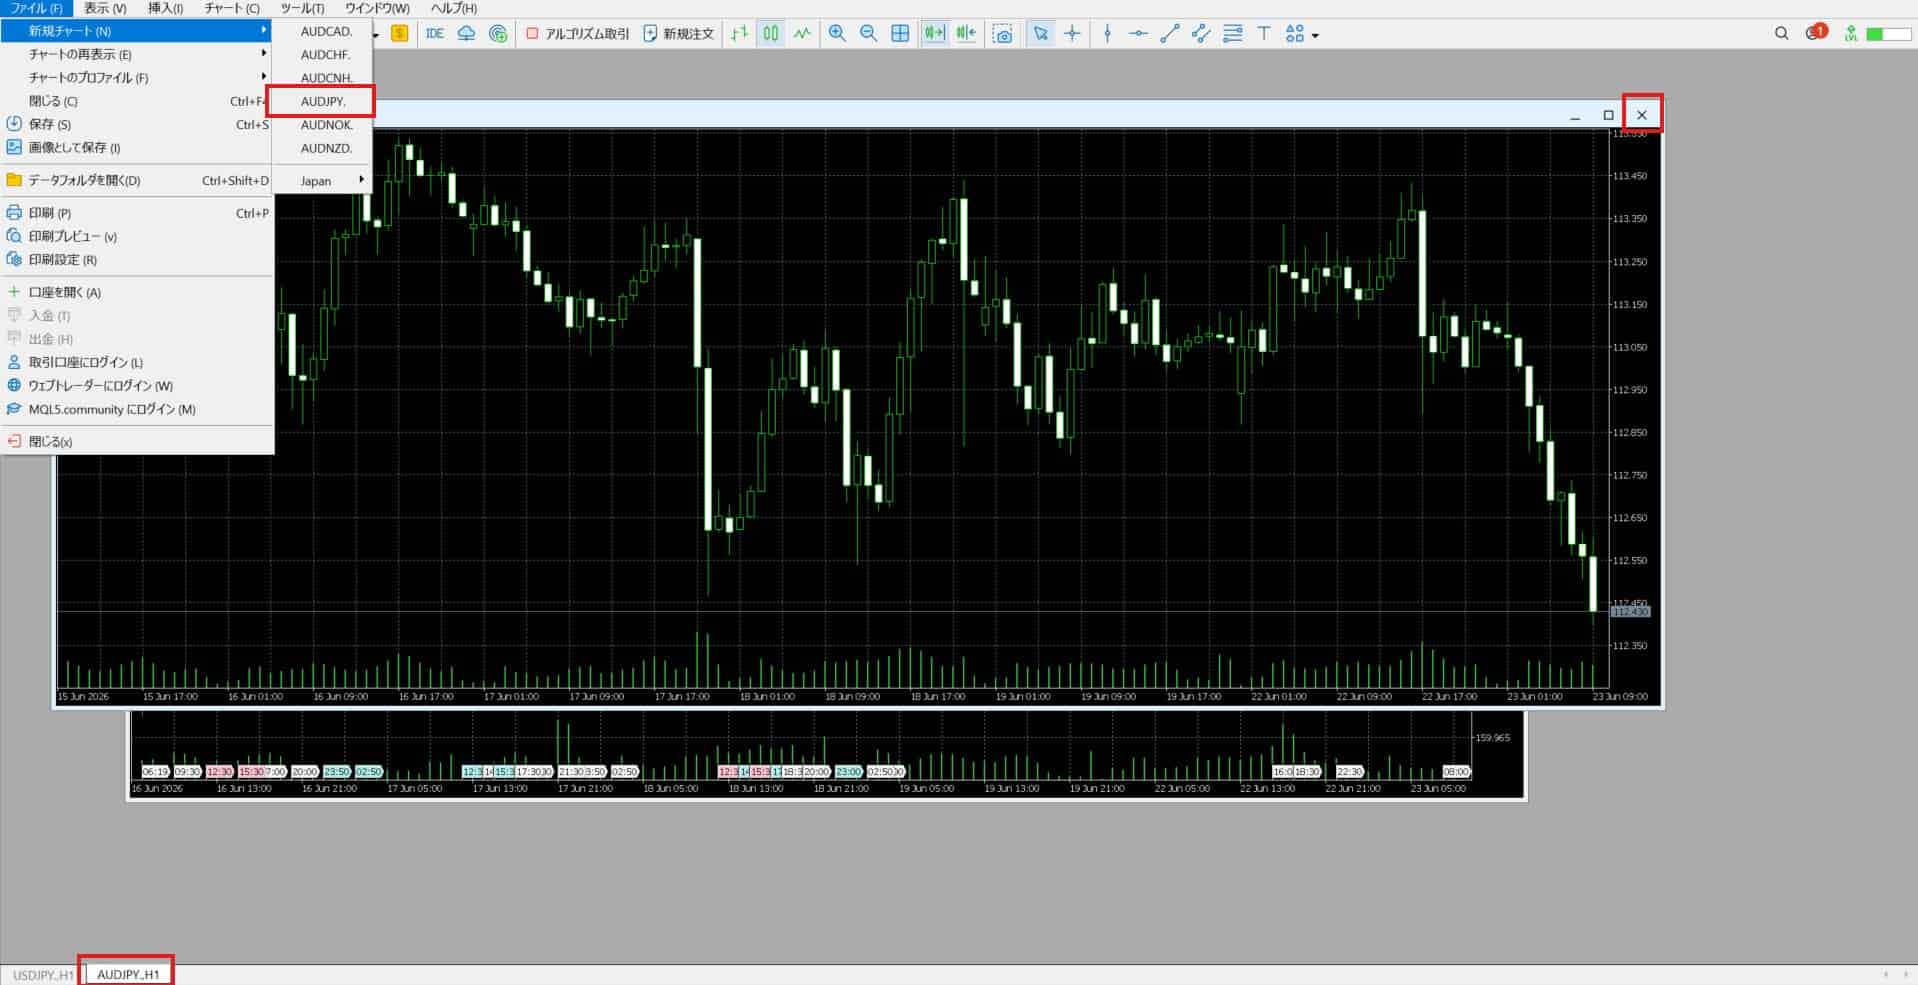The width and height of the screenshot is (1918, 985).
Task: Toggle chart shift from right edge
Action: (x=966, y=34)
